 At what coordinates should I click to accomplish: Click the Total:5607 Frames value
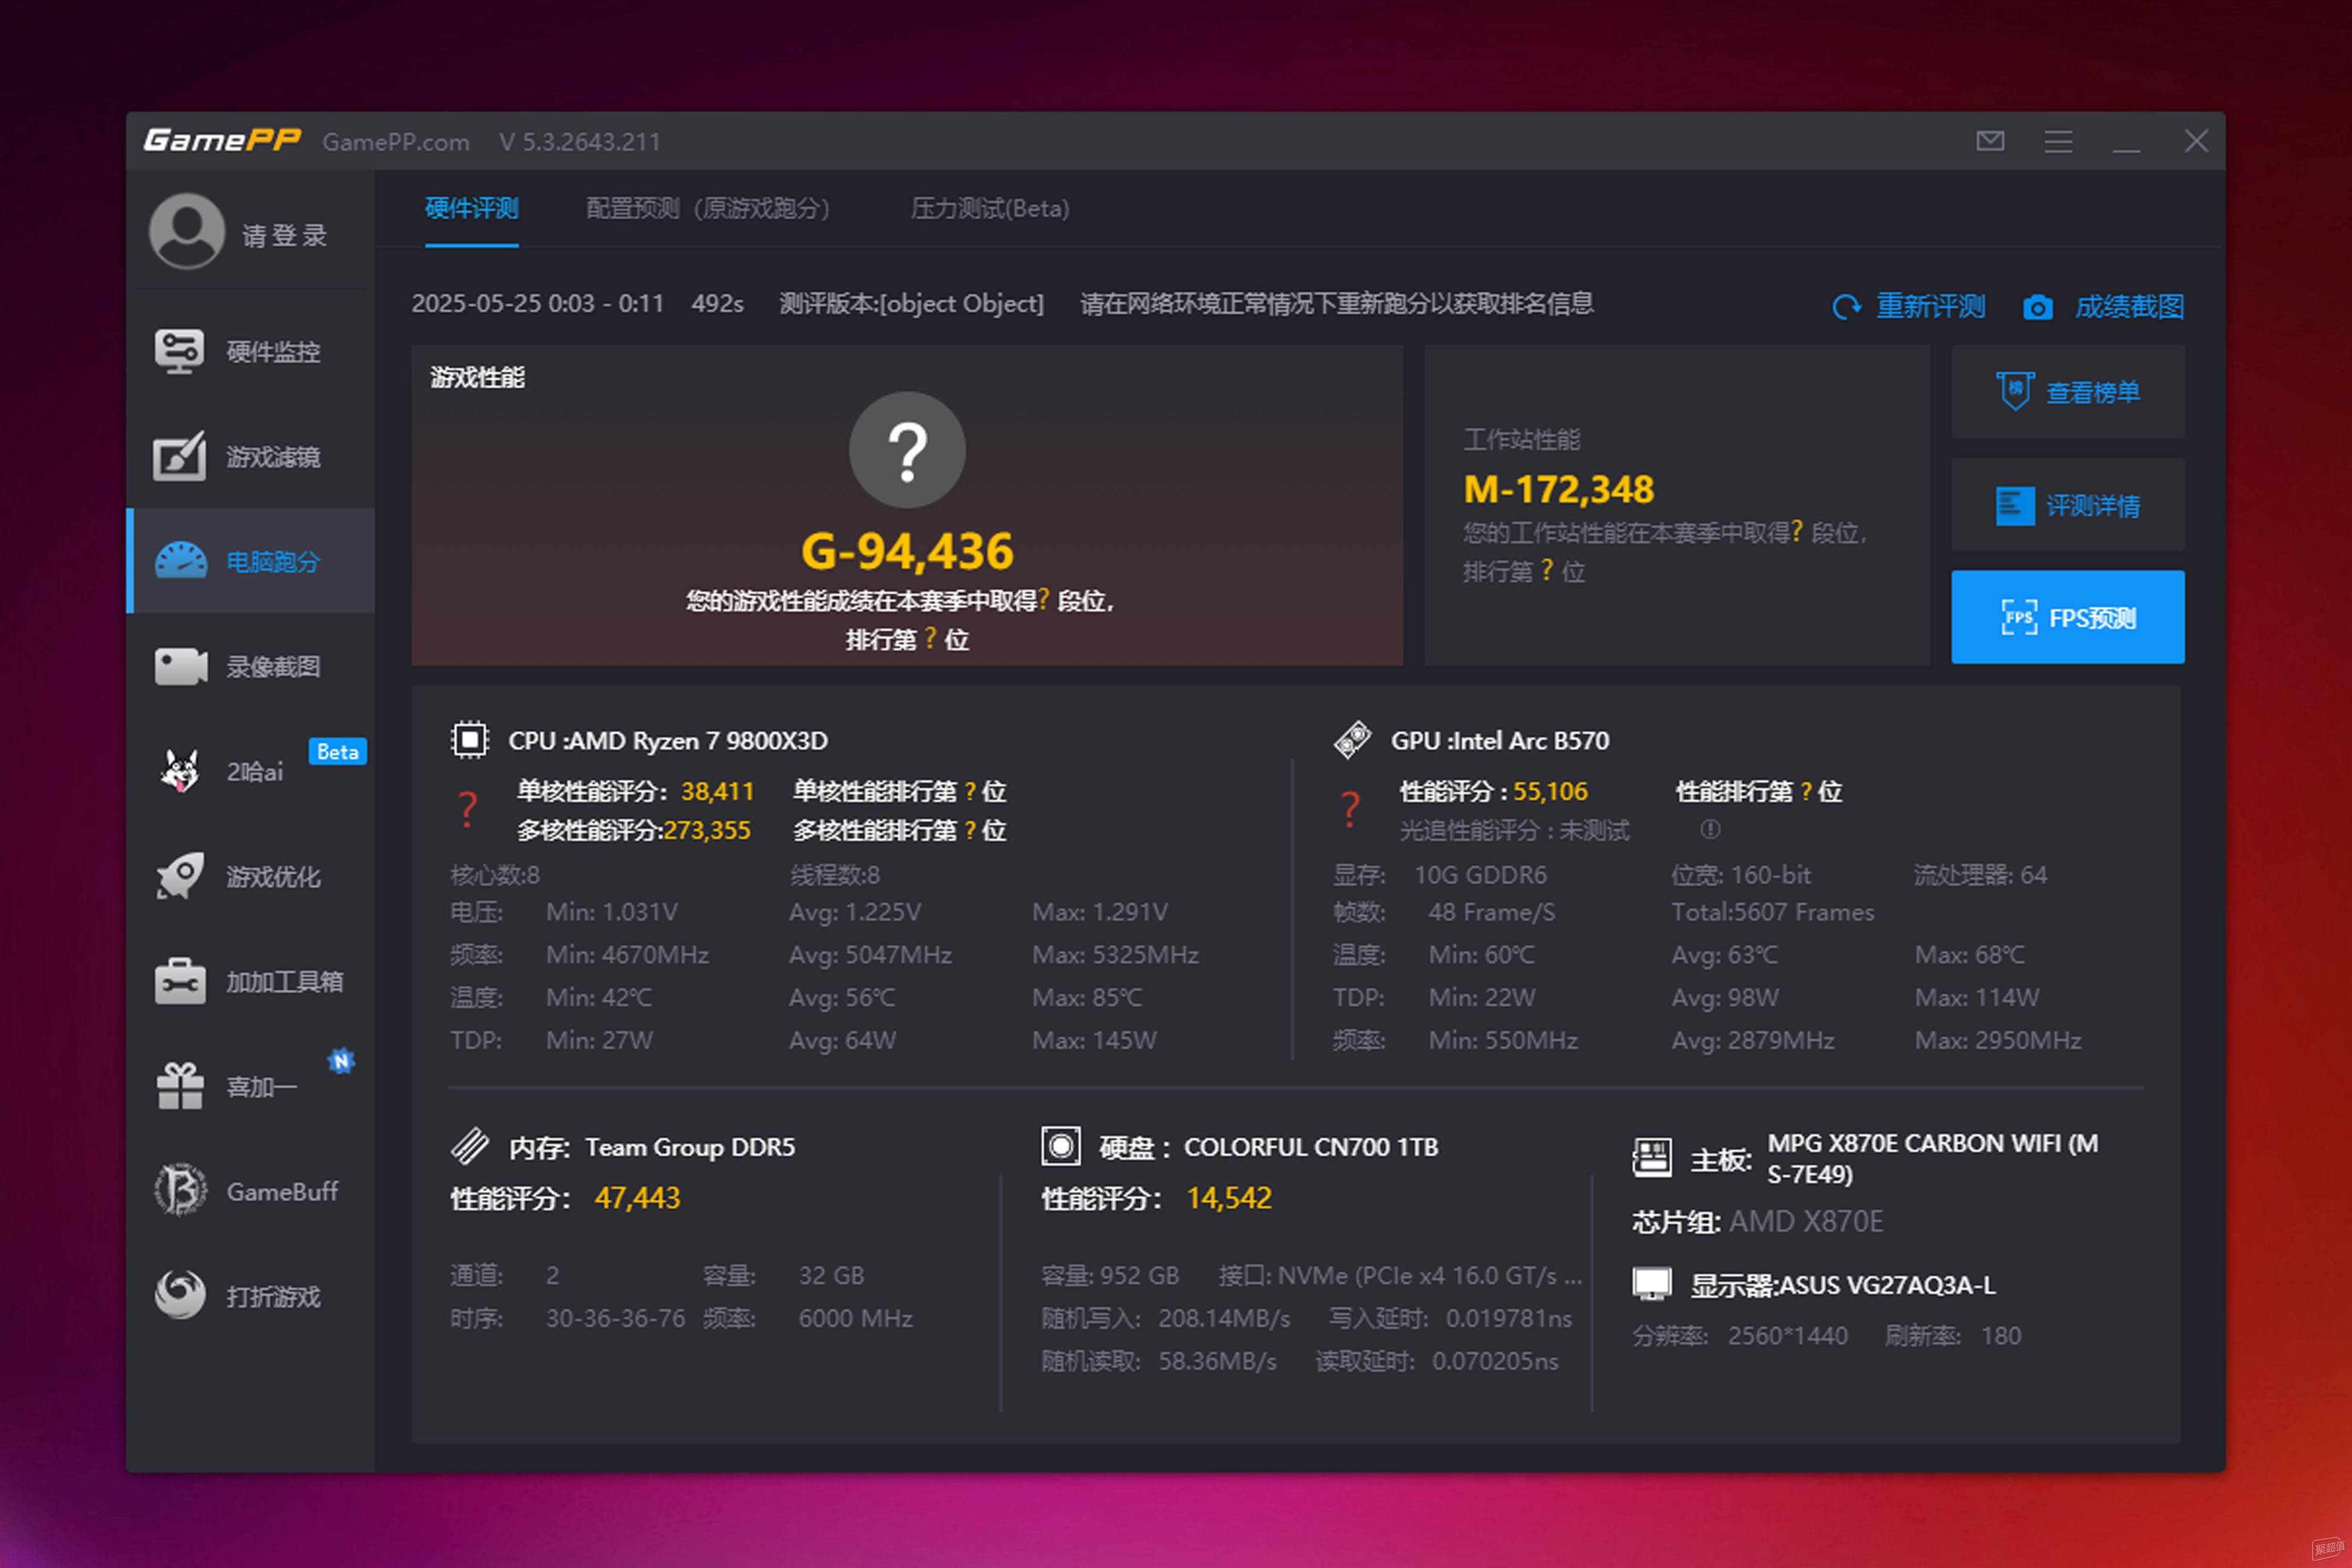(x=1773, y=912)
